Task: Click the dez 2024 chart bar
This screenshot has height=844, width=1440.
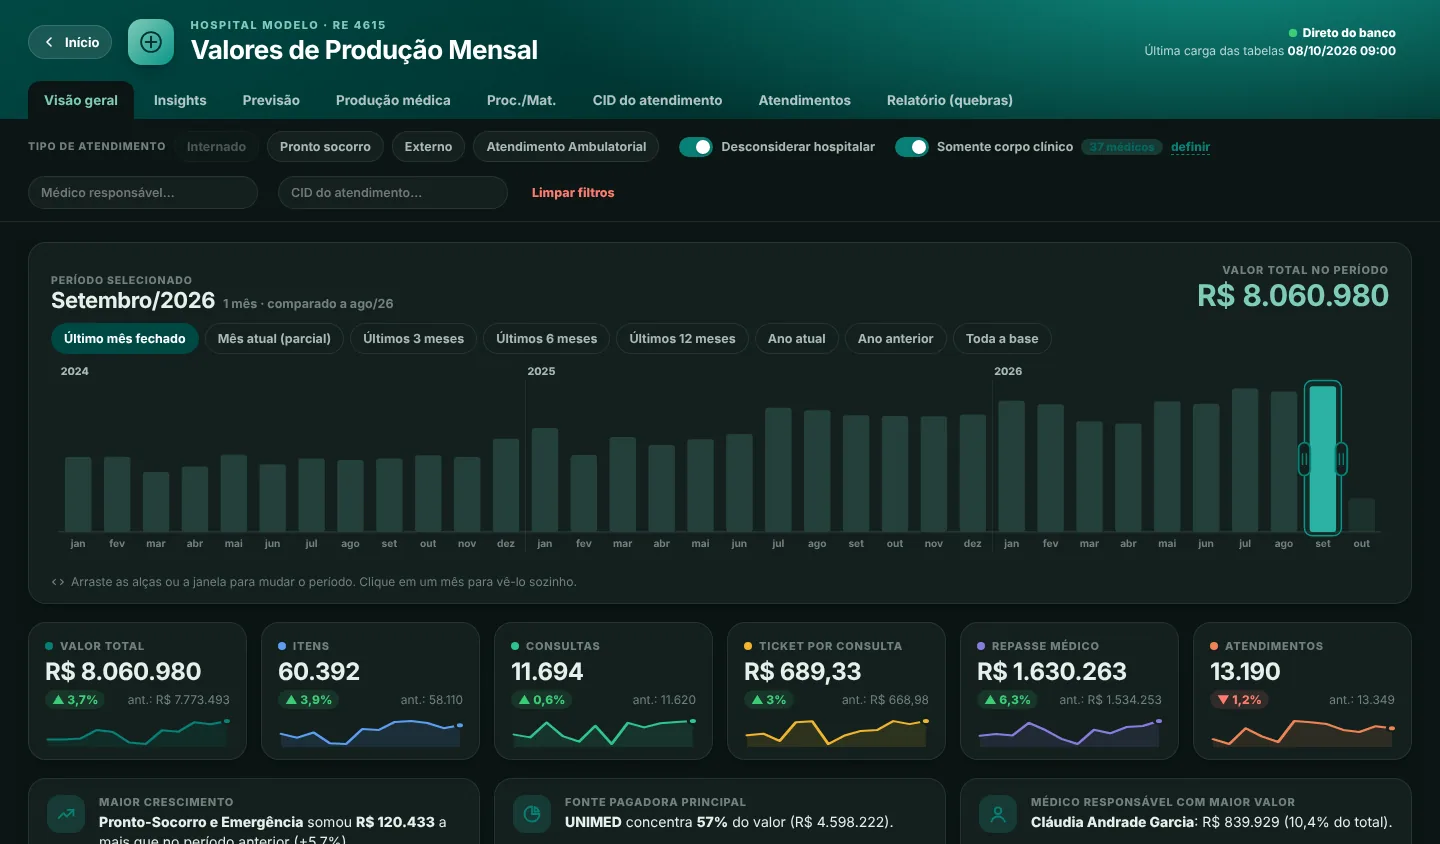Action: pos(506,485)
